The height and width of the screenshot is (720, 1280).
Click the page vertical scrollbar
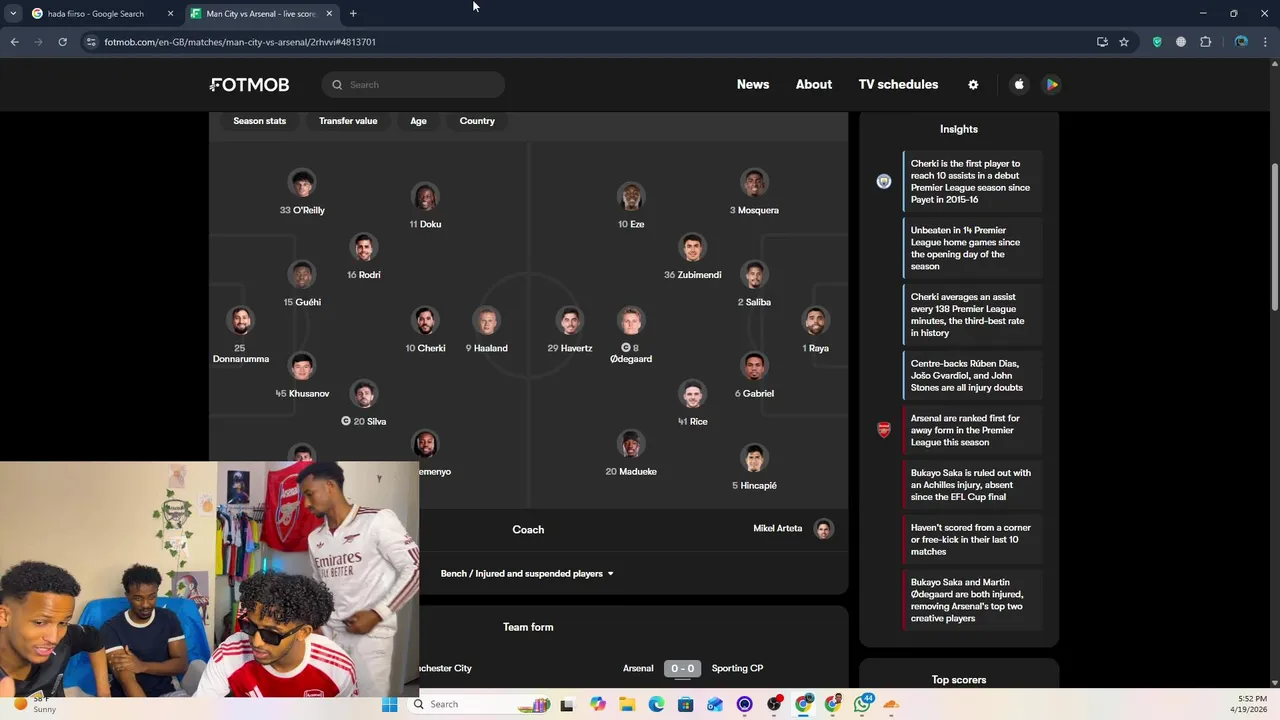pyautogui.click(x=1274, y=237)
